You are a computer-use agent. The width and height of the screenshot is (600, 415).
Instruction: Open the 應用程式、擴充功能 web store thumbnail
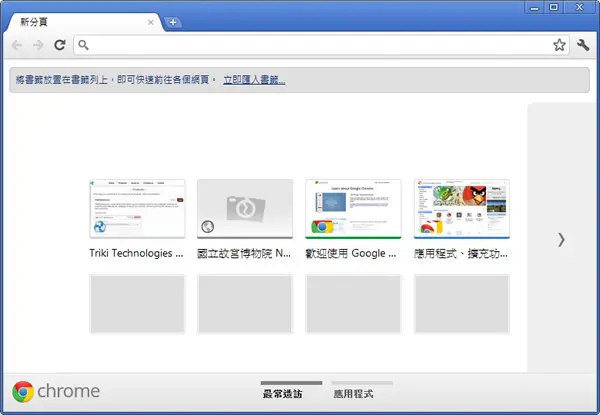point(461,209)
